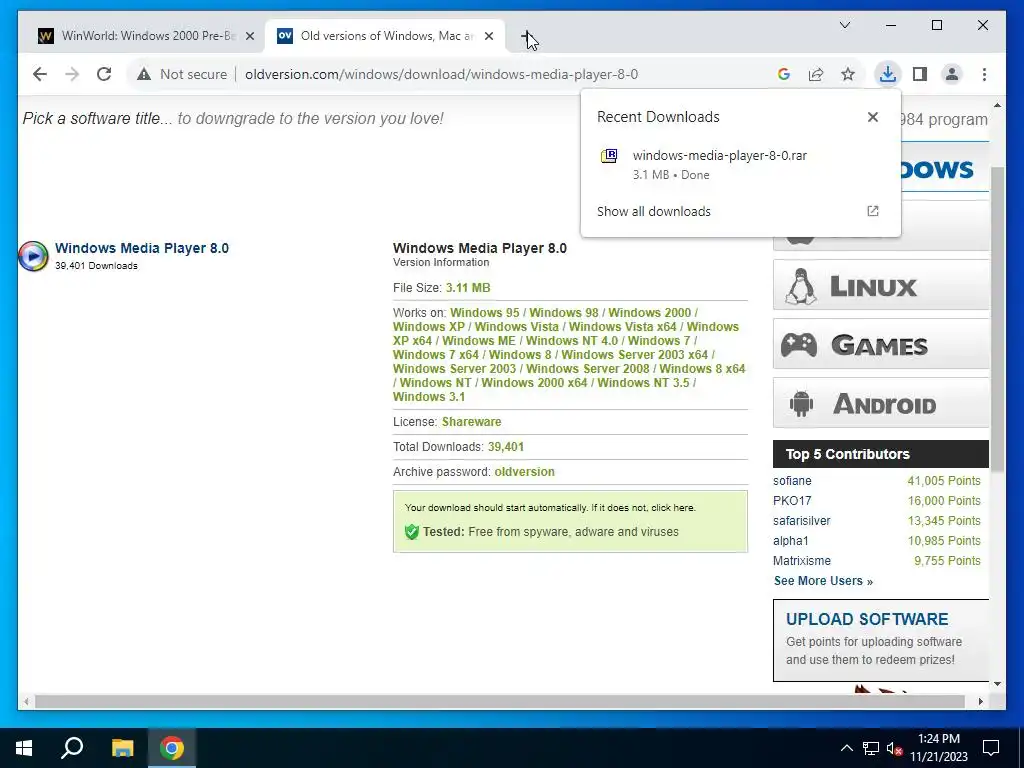Screen dimensions: 1024x768
Task: Follow the Windows 98 link
Action: 564,313
